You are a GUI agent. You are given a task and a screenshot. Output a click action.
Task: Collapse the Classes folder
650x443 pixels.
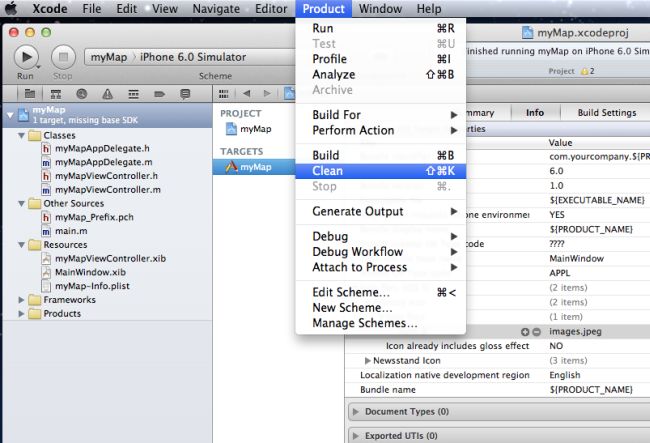point(21,136)
